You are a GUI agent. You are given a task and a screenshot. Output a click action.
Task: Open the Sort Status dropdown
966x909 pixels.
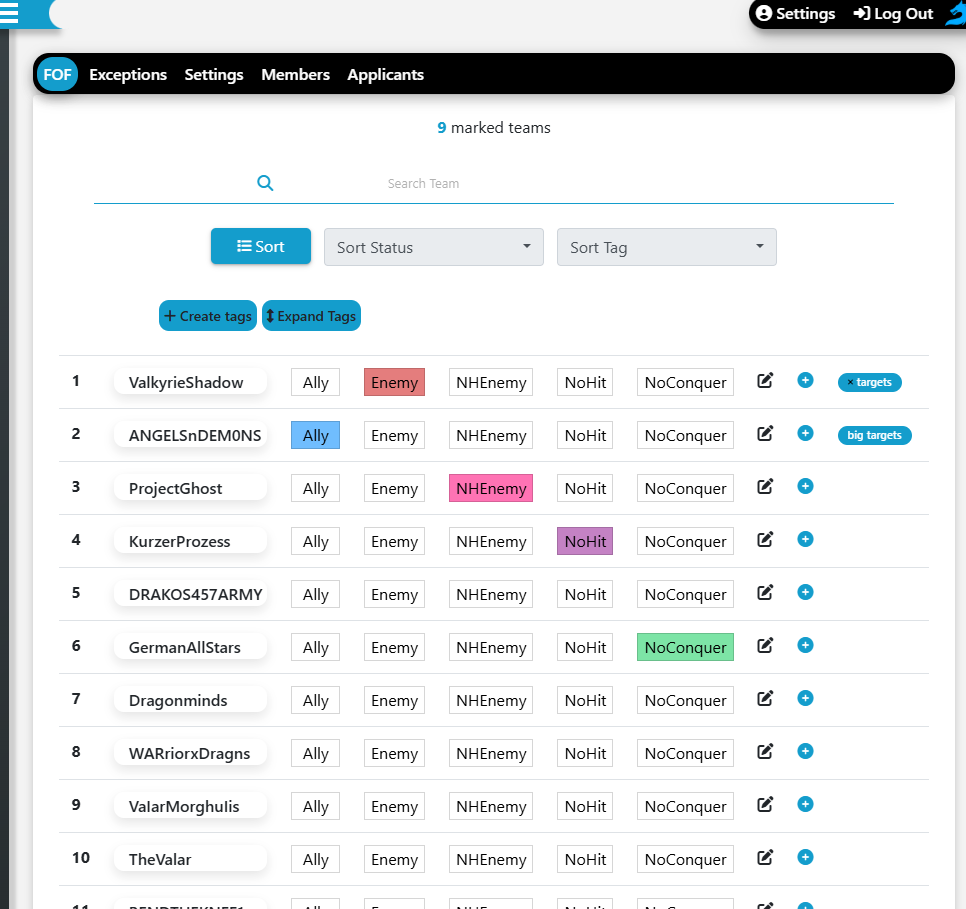click(433, 247)
